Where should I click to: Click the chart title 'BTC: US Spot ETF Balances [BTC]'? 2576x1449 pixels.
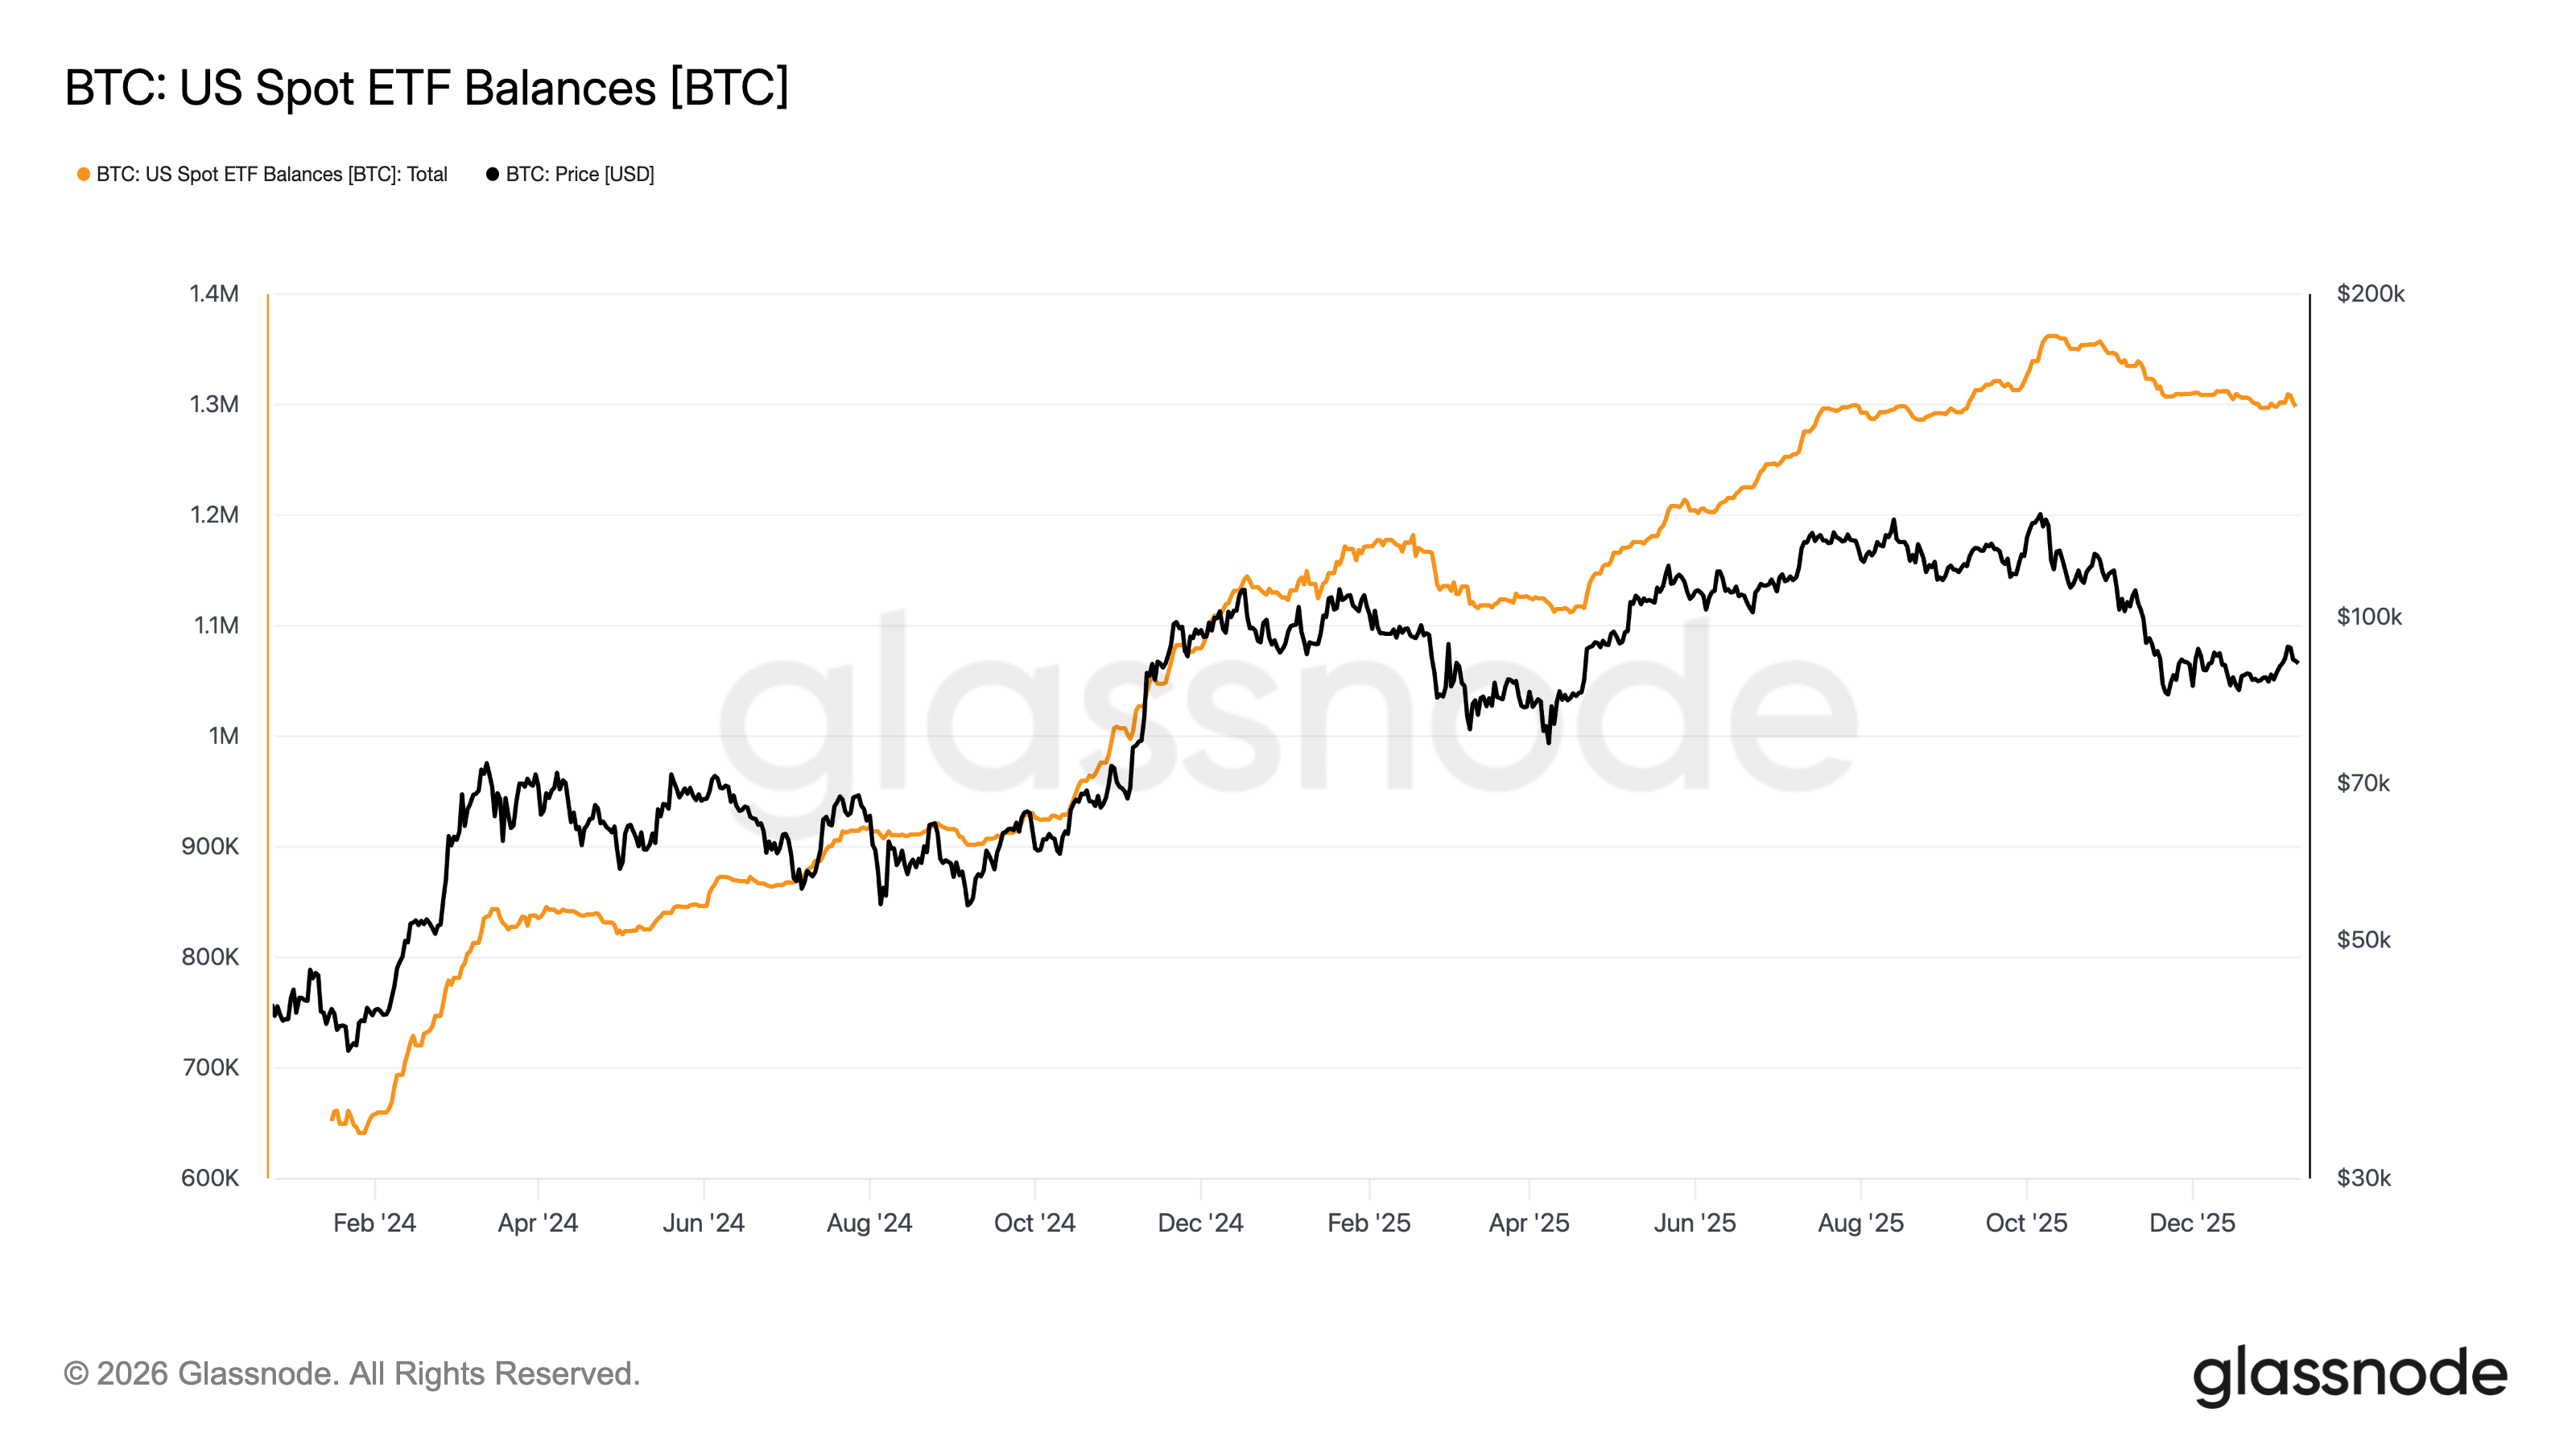[427, 88]
